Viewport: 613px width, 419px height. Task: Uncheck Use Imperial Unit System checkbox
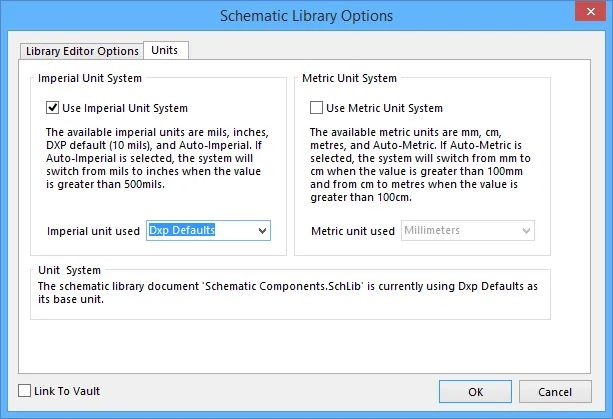pyautogui.click(x=52, y=107)
